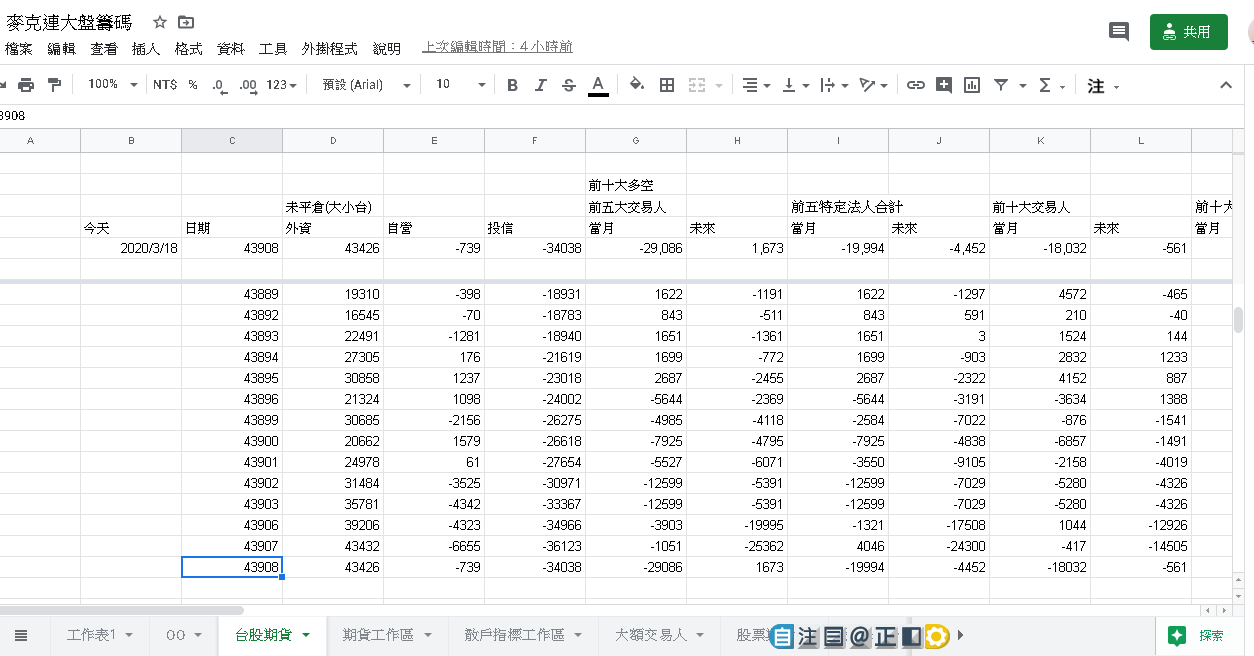The height and width of the screenshot is (656, 1254).
Task: Click the 探索 explore button
Action: (1198, 635)
